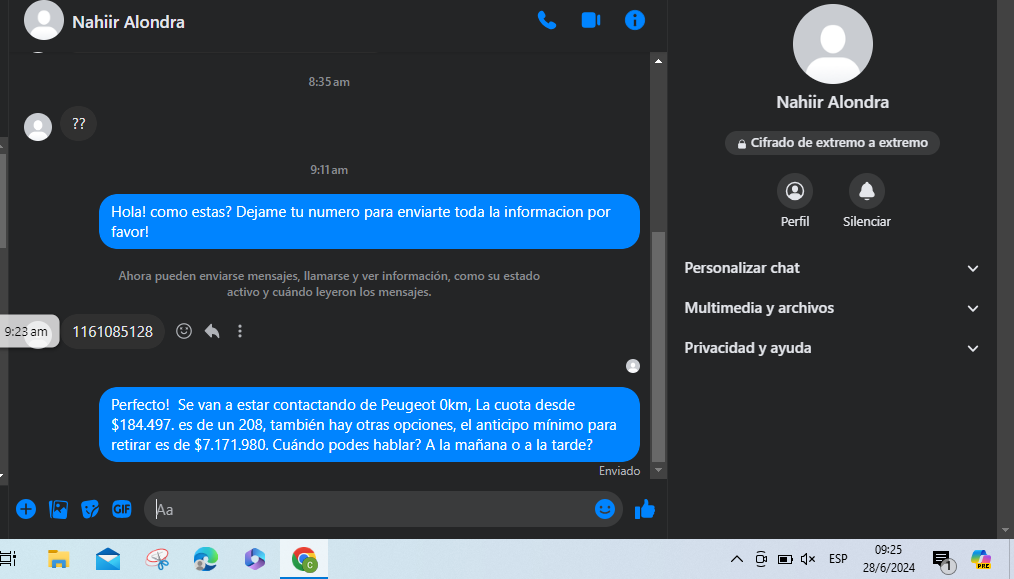
Task: View Nahiir Alondra's Perfil
Action: click(x=795, y=190)
